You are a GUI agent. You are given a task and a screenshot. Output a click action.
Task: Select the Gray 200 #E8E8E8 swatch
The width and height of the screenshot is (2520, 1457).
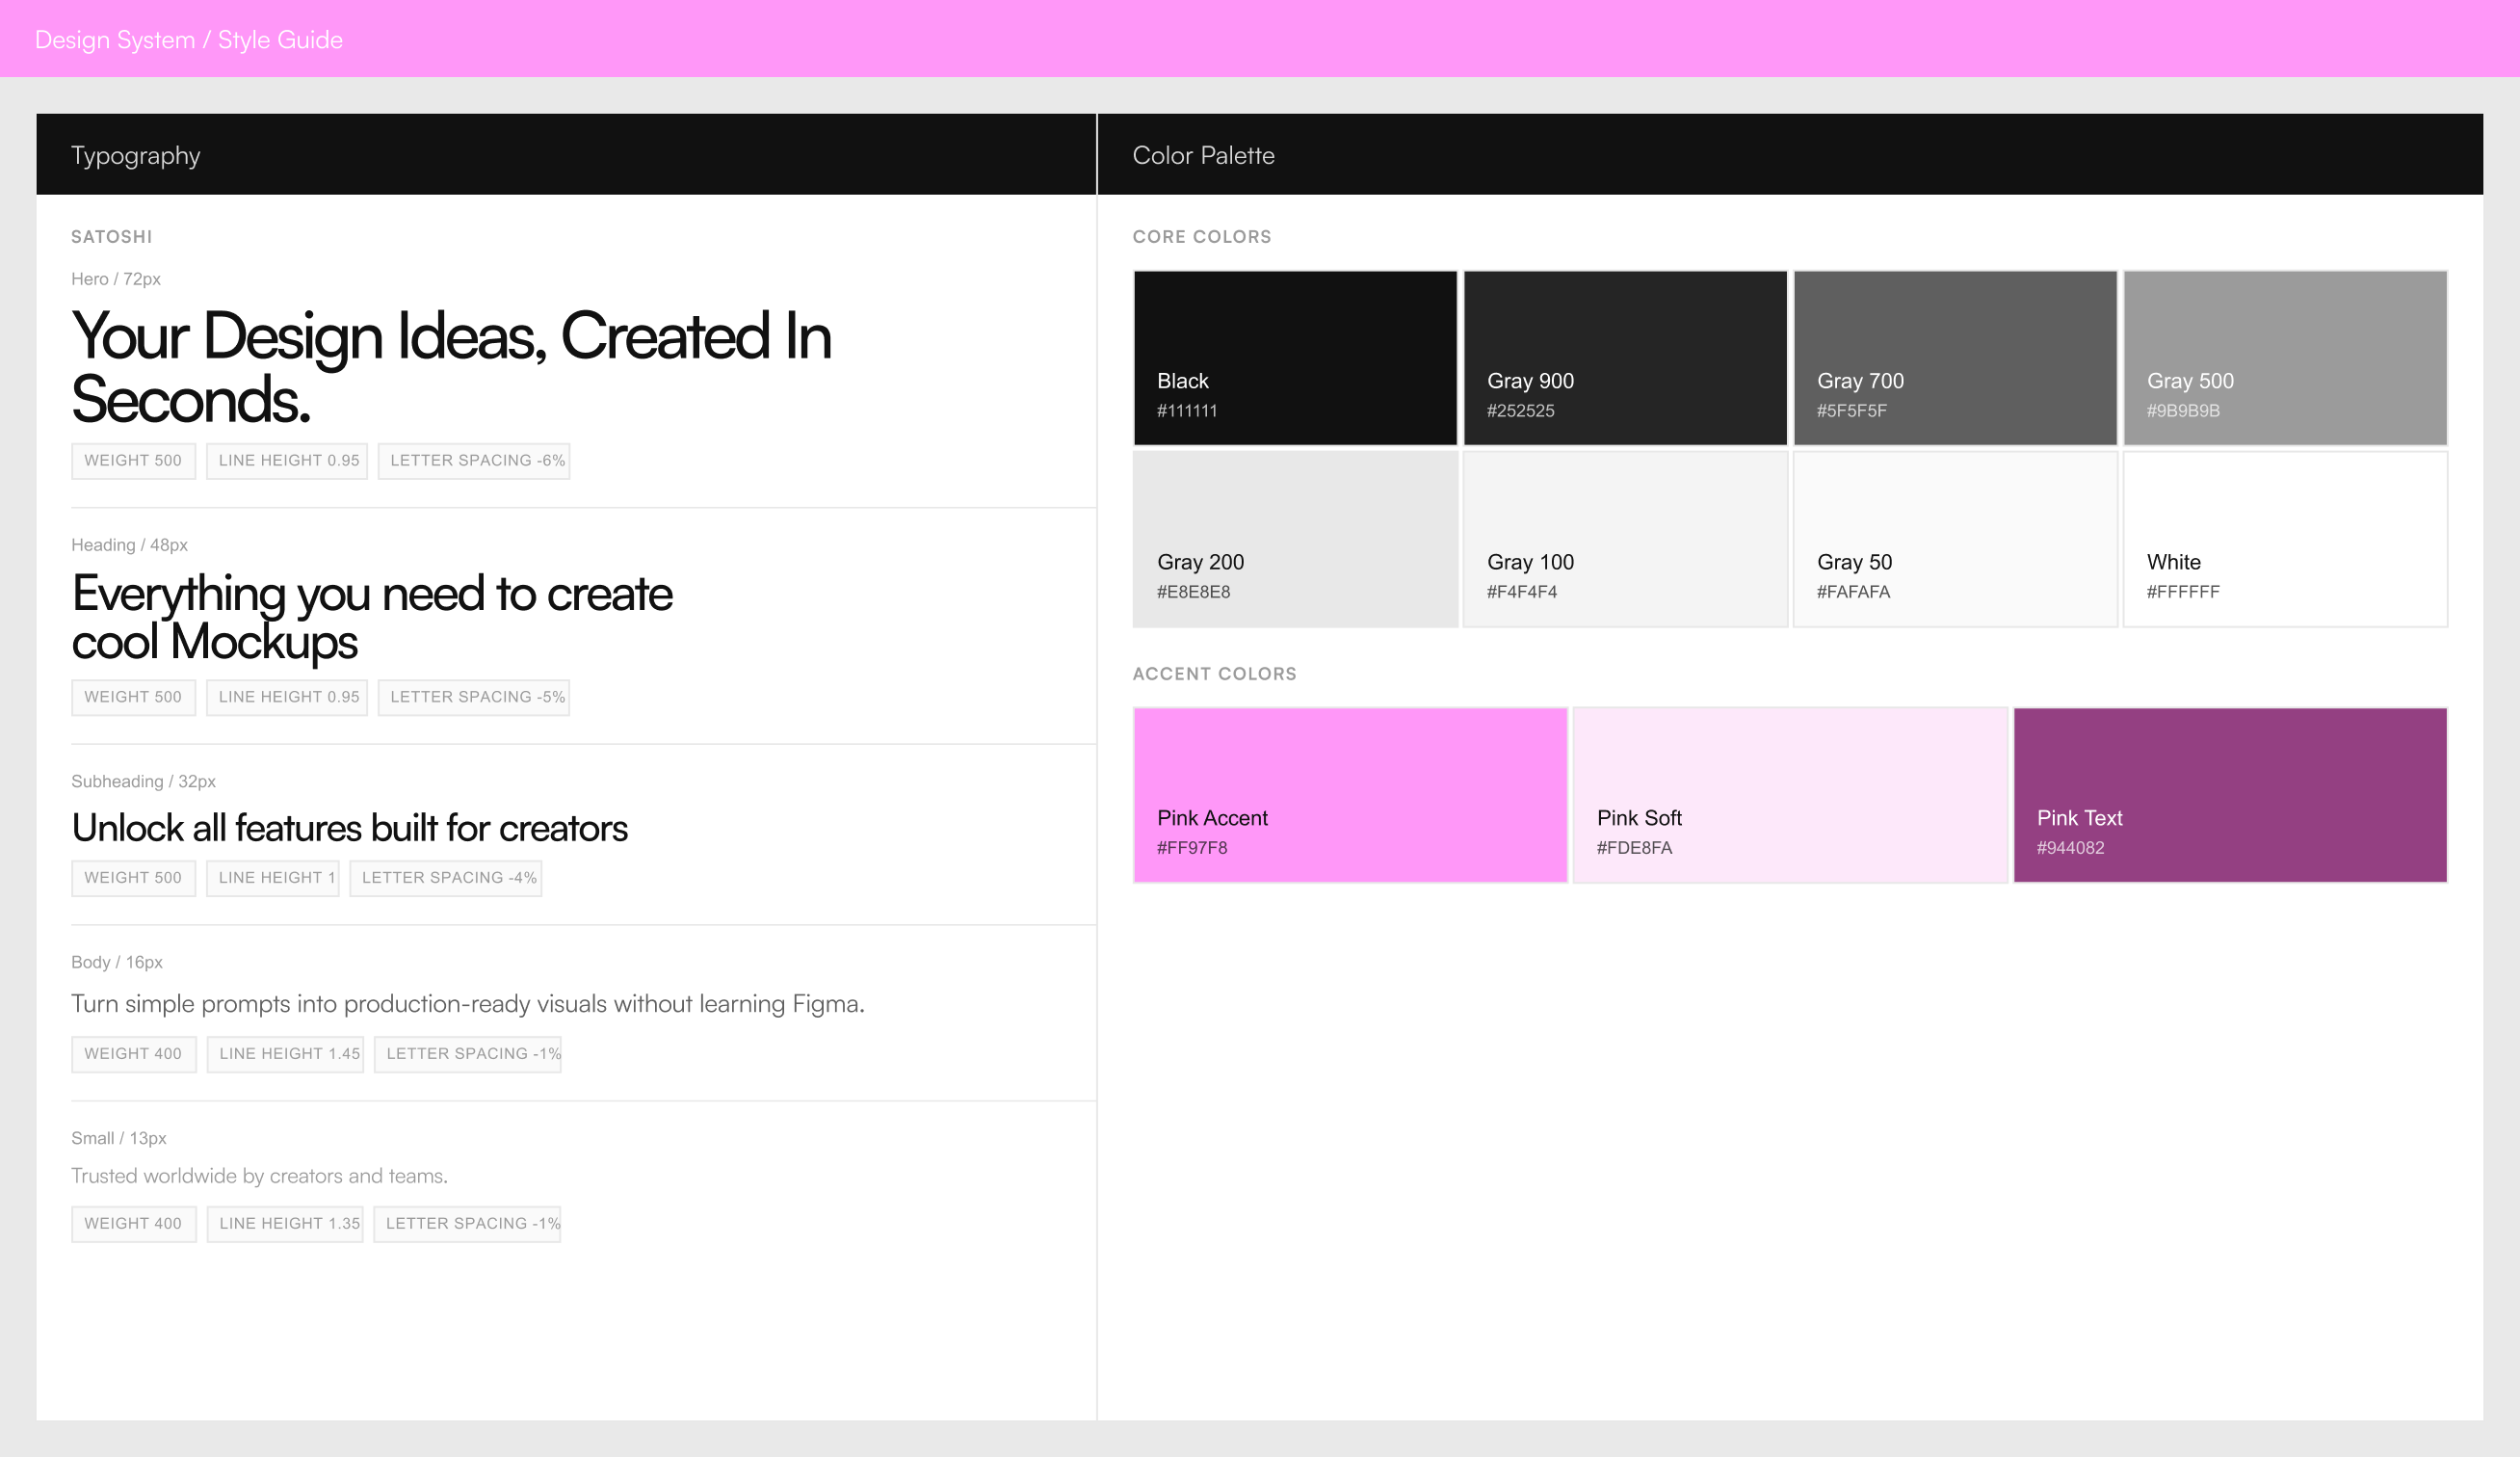[1295, 539]
